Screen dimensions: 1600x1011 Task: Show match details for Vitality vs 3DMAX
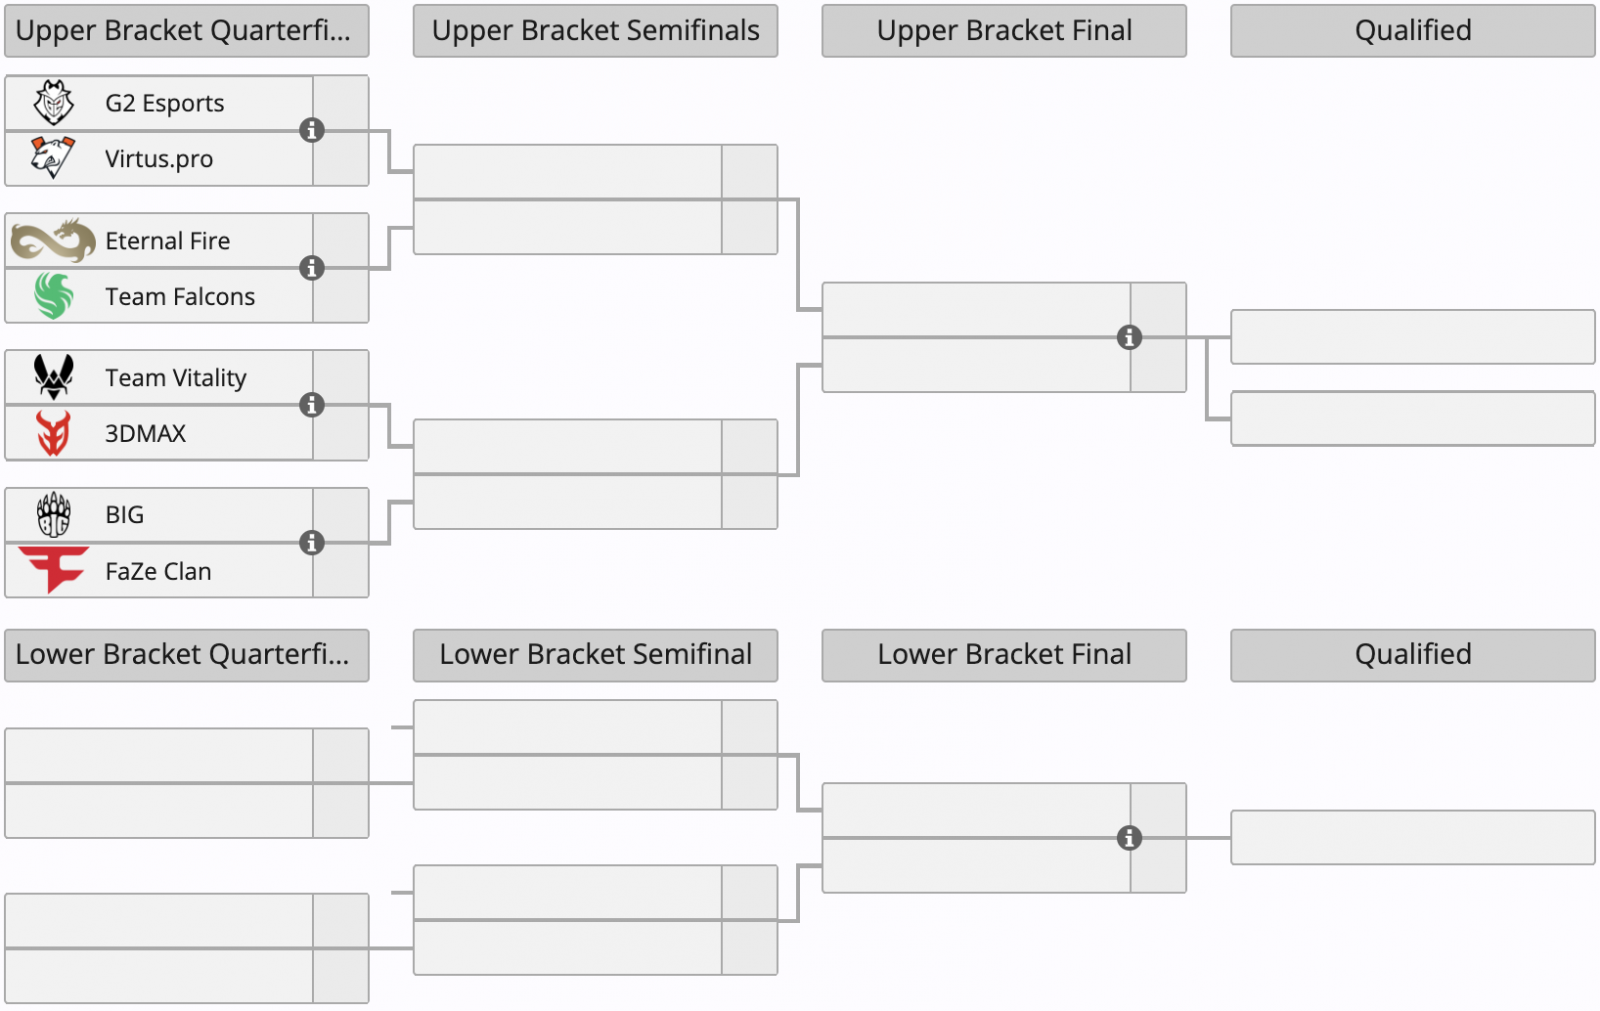tap(312, 405)
